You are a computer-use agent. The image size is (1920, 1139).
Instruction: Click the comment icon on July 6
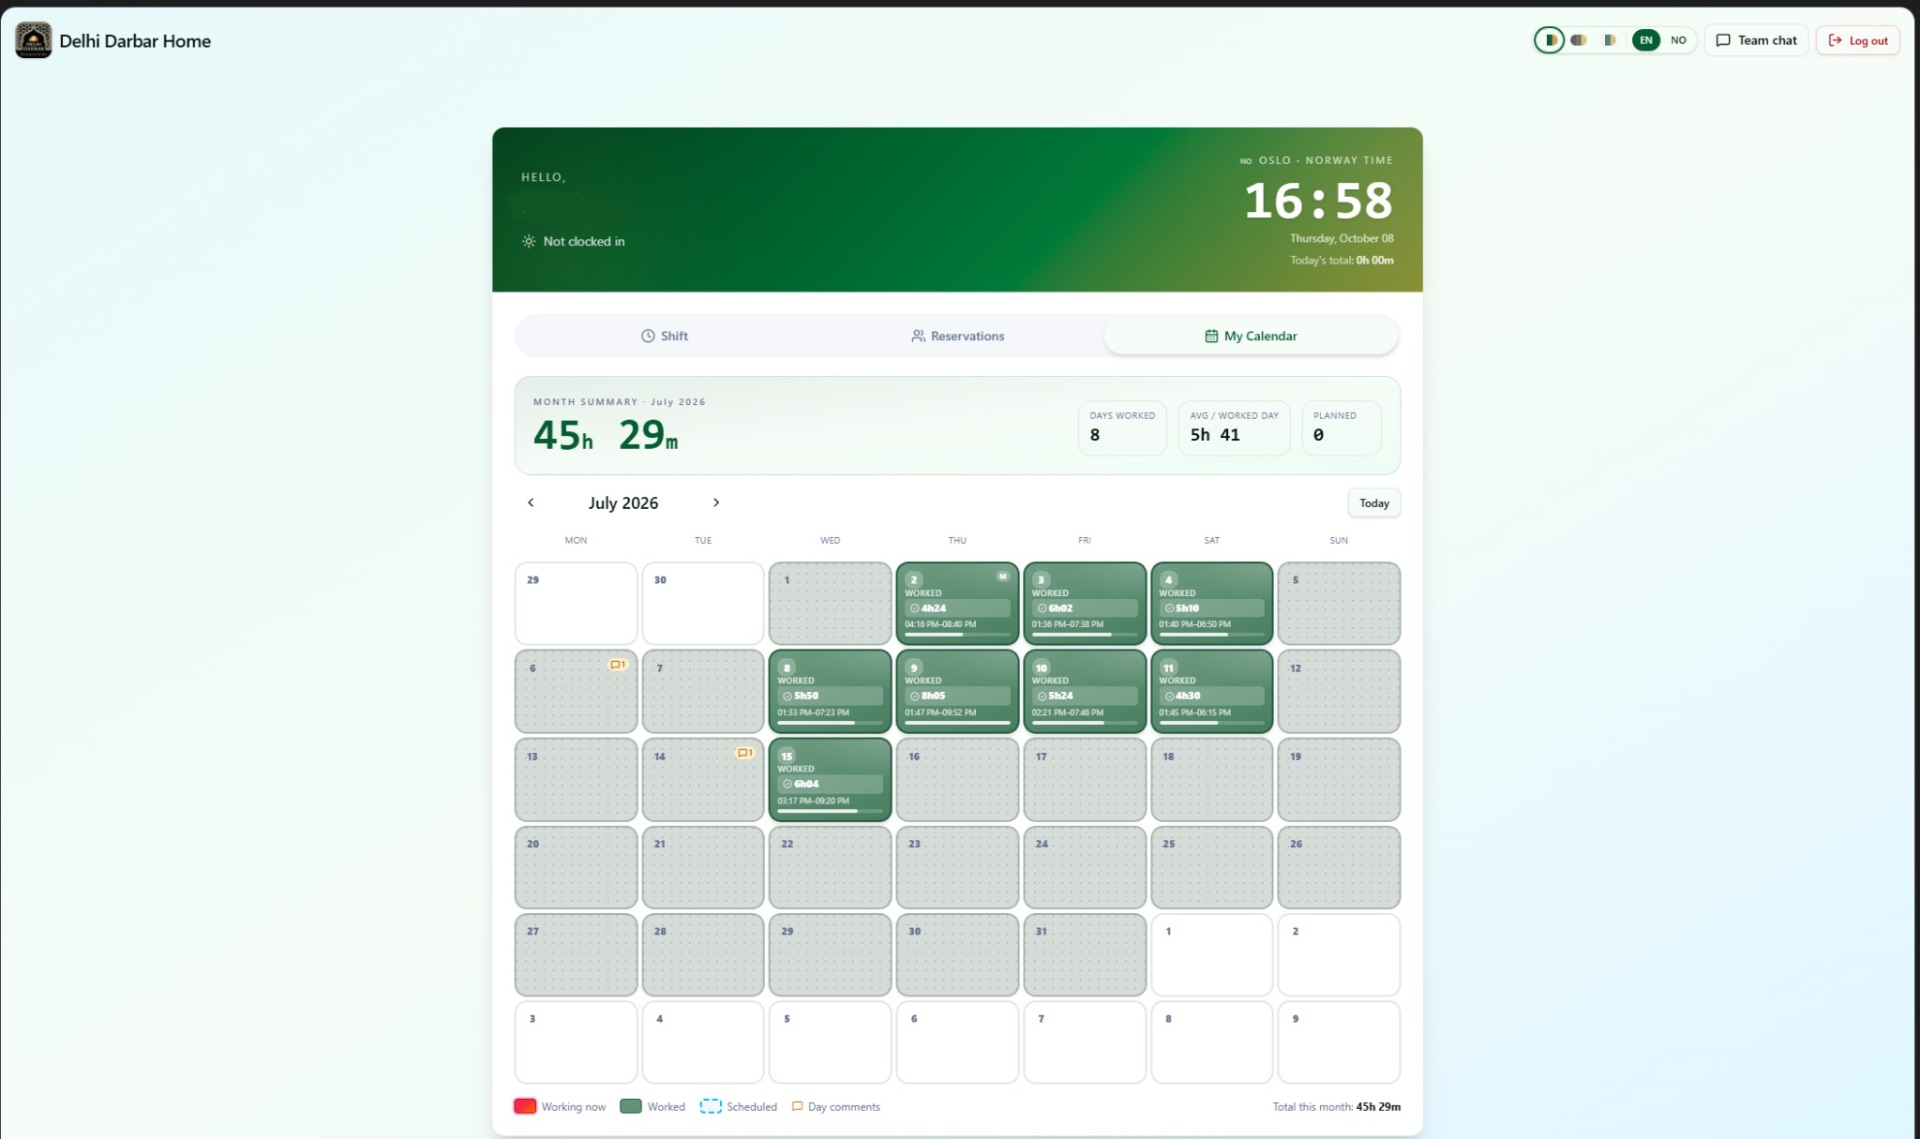[x=618, y=664]
